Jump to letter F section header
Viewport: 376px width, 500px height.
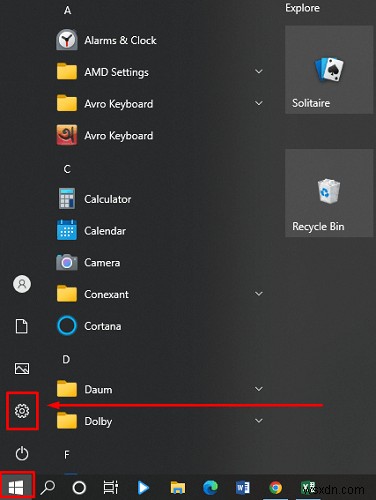(67, 454)
